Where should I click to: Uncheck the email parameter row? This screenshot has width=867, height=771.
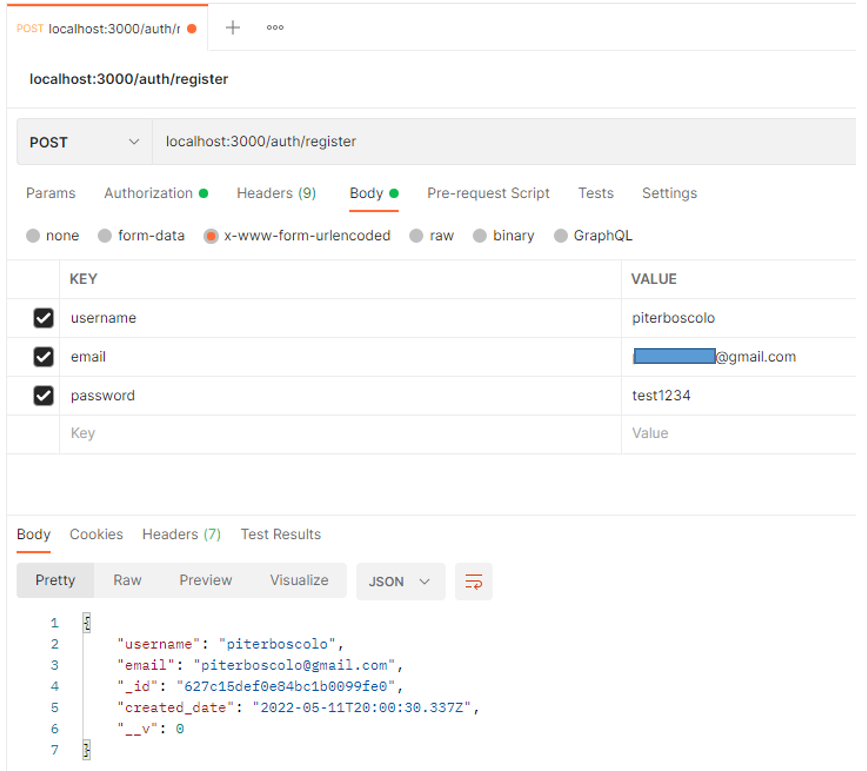coord(41,356)
